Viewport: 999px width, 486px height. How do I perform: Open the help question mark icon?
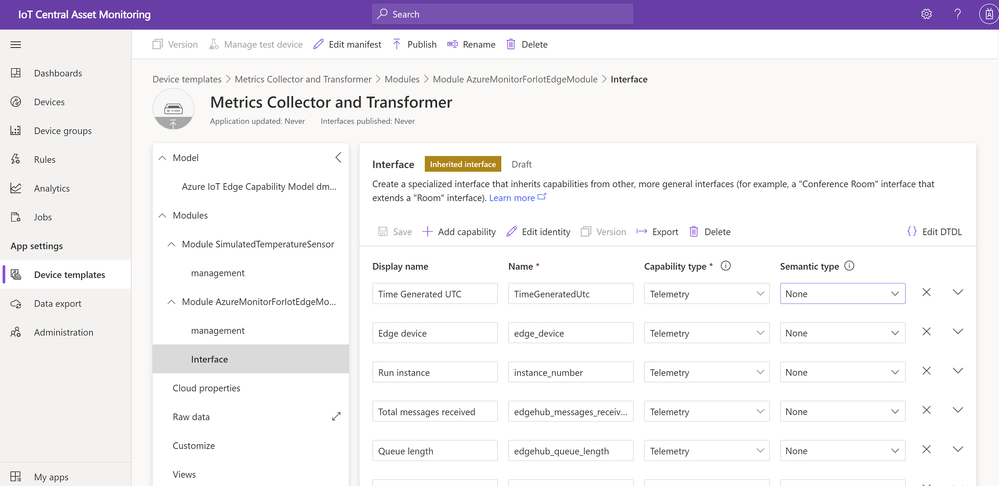[x=958, y=14]
